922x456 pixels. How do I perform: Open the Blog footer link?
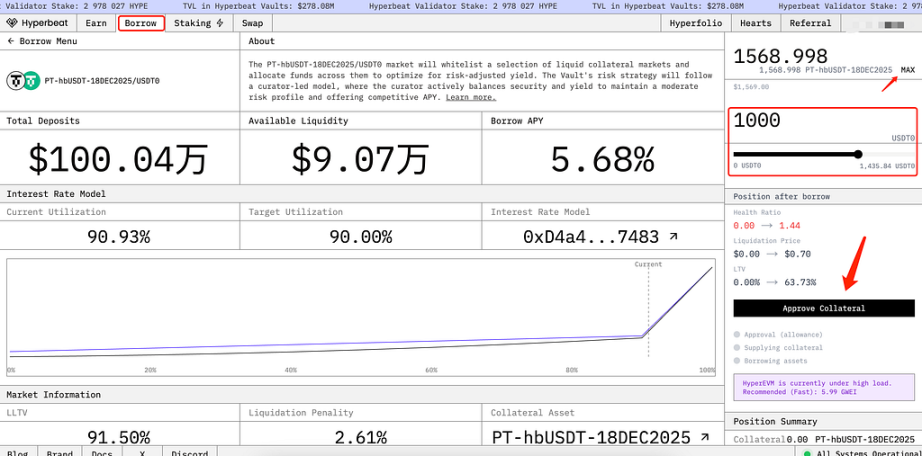pos(18,452)
